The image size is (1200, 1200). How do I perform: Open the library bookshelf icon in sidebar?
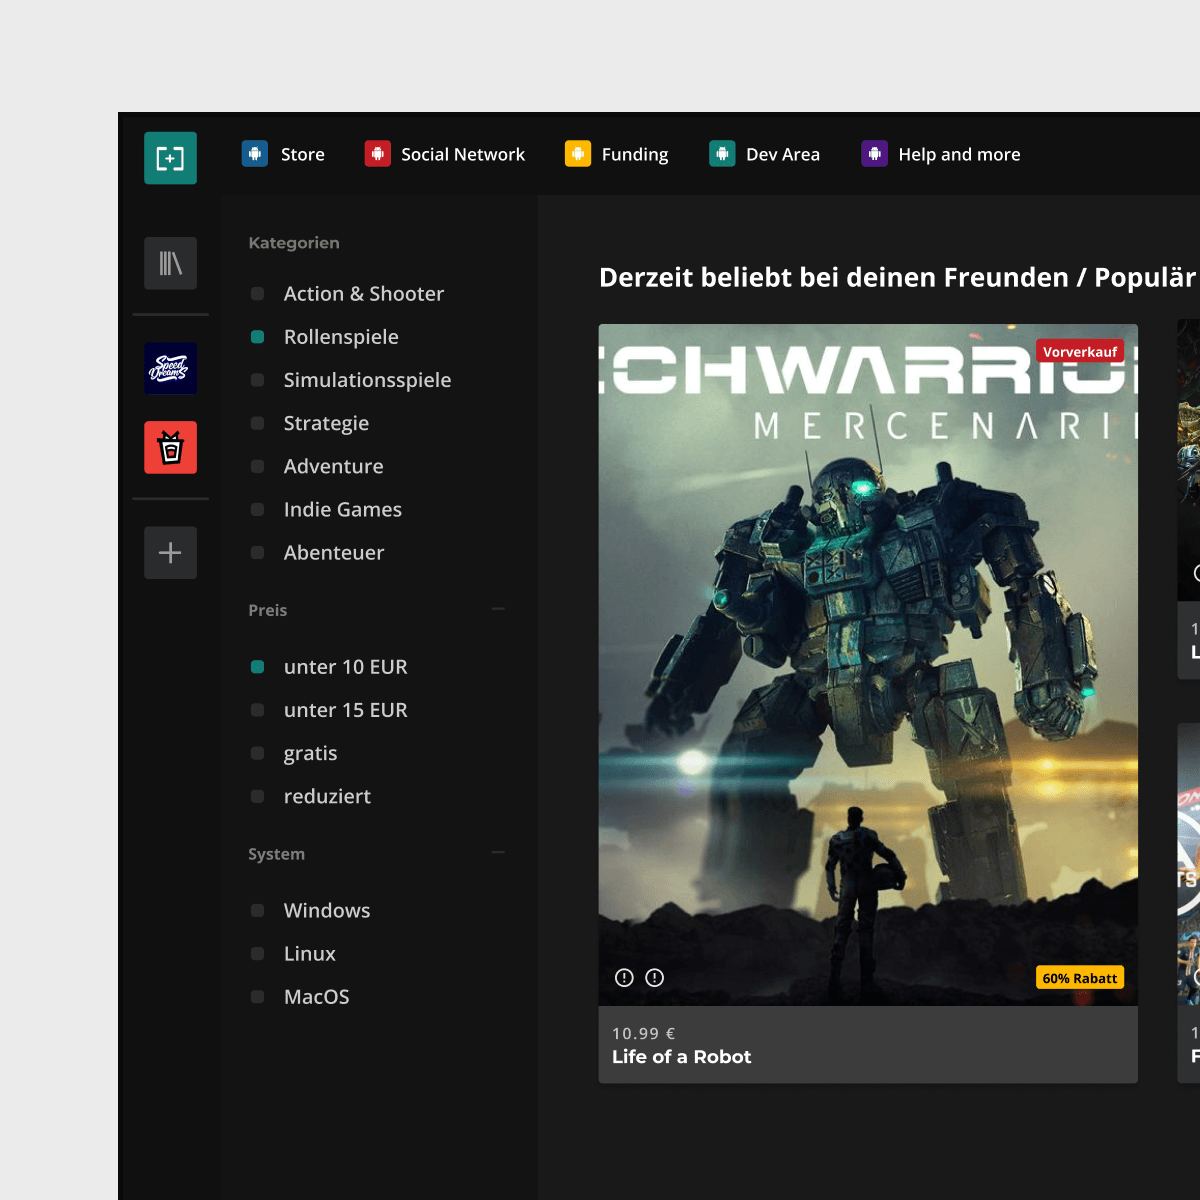pos(170,263)
